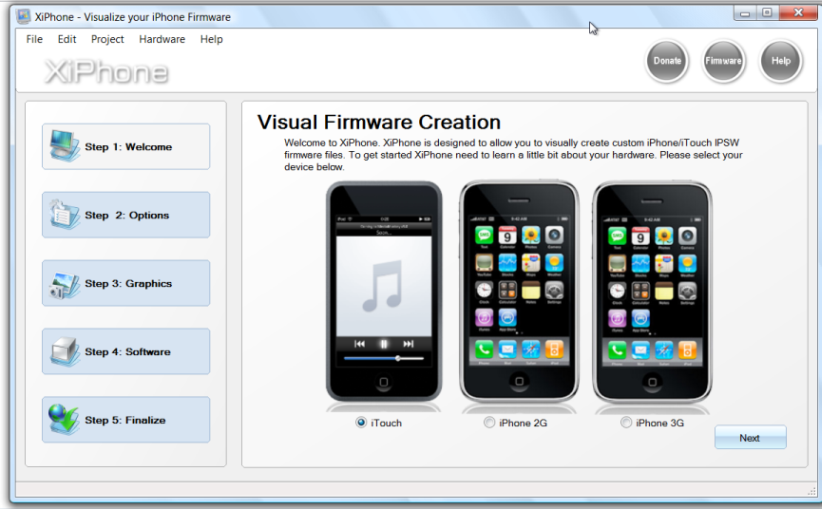
Task: Click the round Help button
Action: [x=781, y=61]
